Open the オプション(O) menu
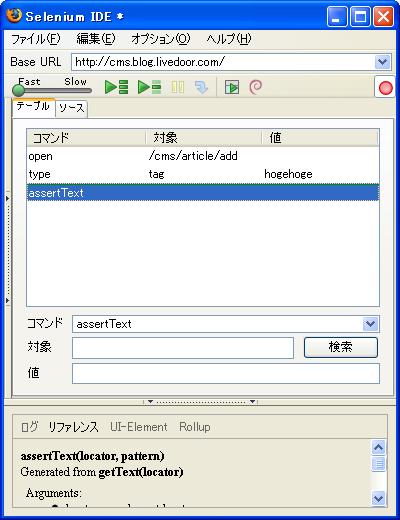 pyautogui.click(x=161, y=39)
